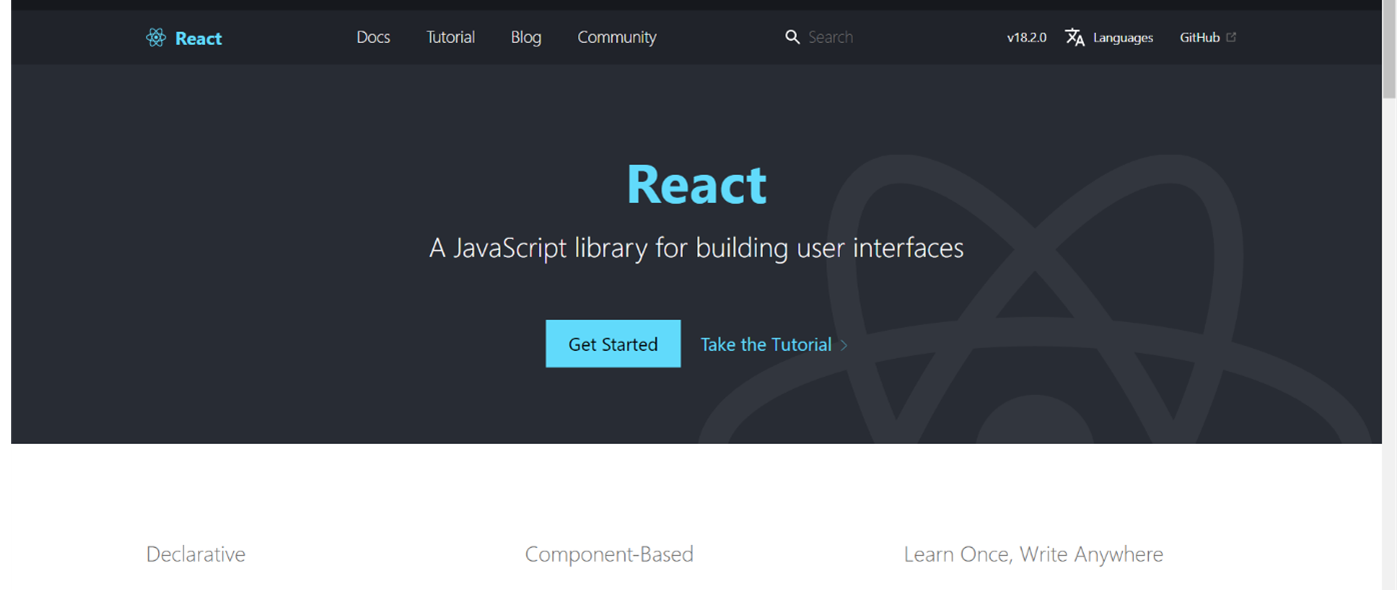Open the Docs navigation item
Image resolution: width=1397 pixels, height=590 pixels.
pos(373,37)
